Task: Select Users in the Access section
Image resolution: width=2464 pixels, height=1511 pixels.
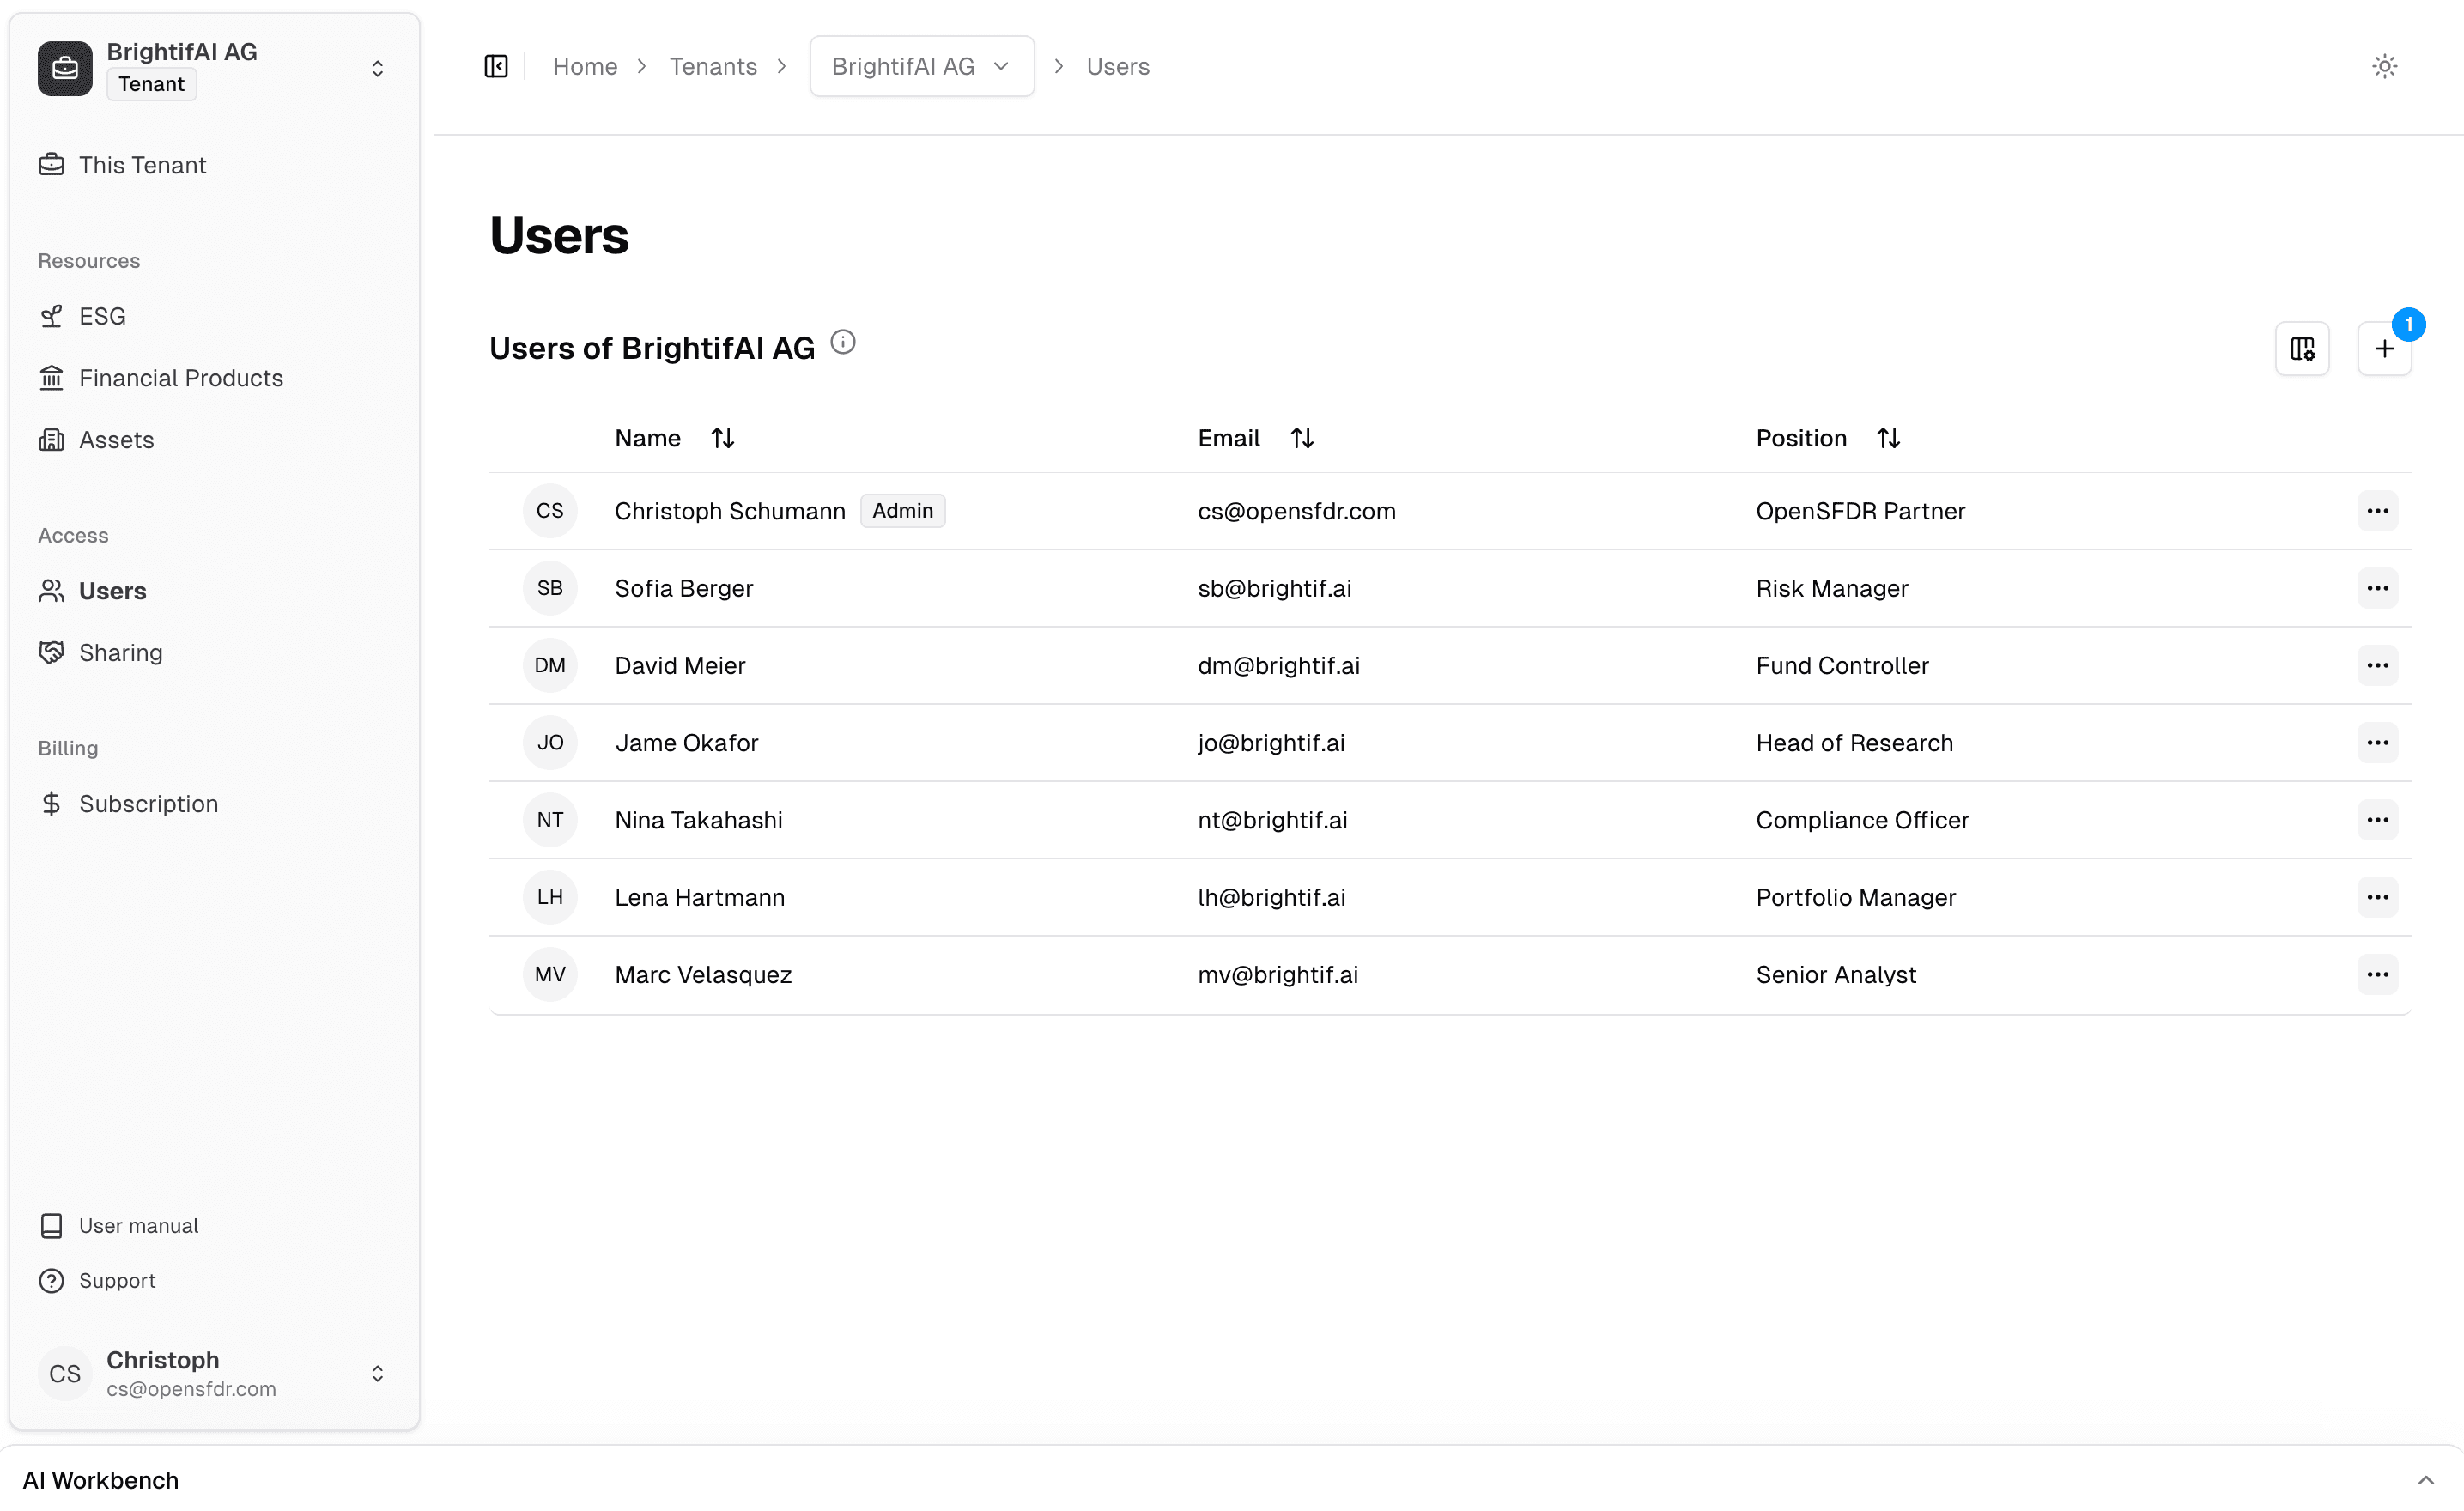Action: tap(113, 590)
